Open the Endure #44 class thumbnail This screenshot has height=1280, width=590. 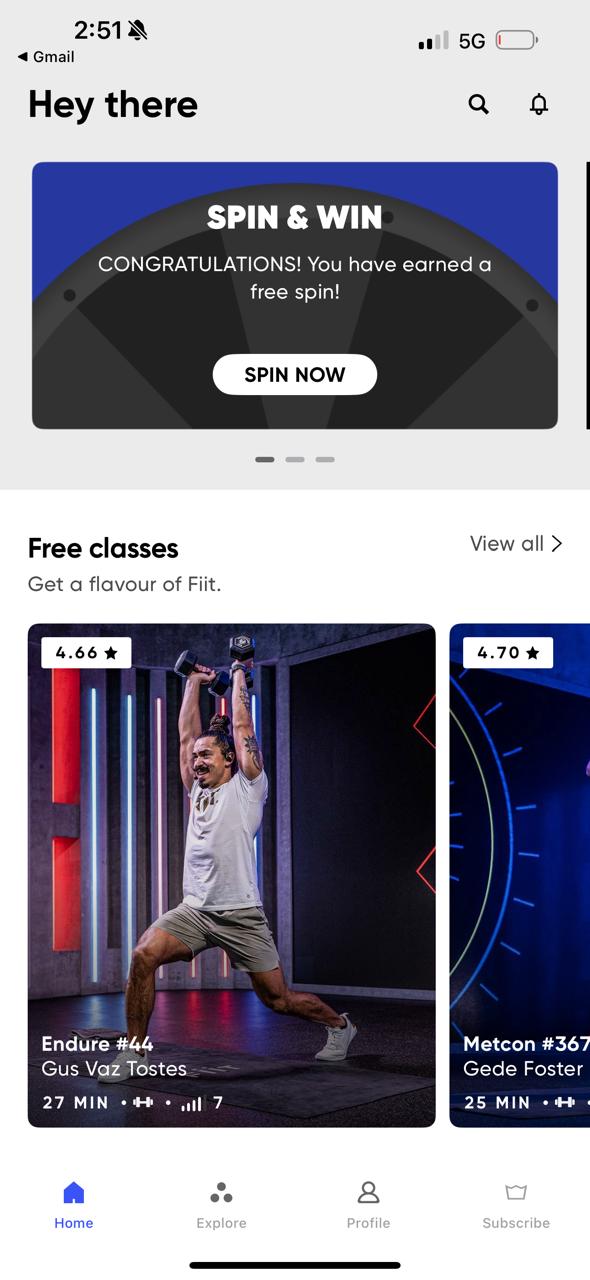[x=232, y=875]
